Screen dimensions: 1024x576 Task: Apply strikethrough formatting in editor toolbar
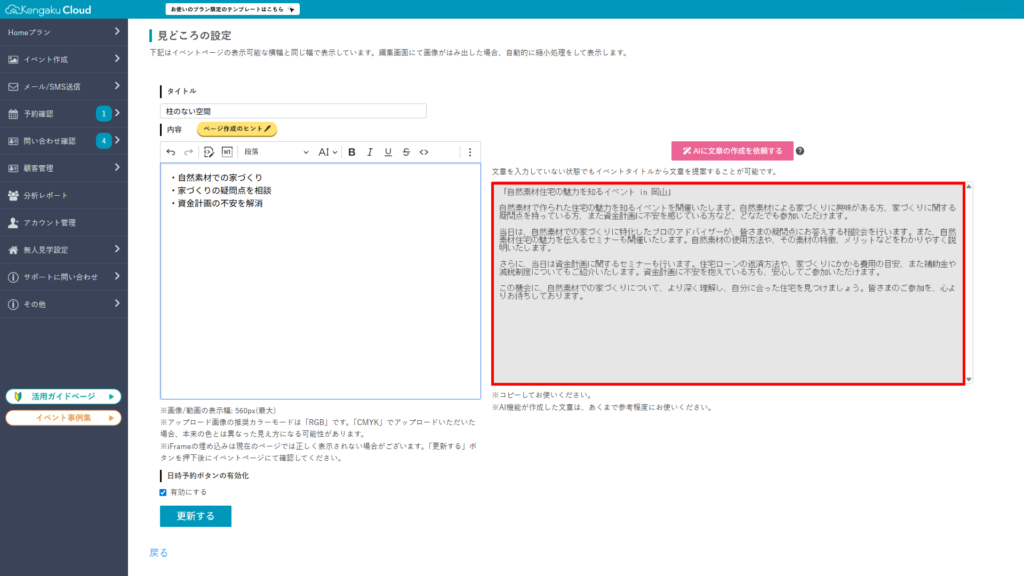point(406,152)
